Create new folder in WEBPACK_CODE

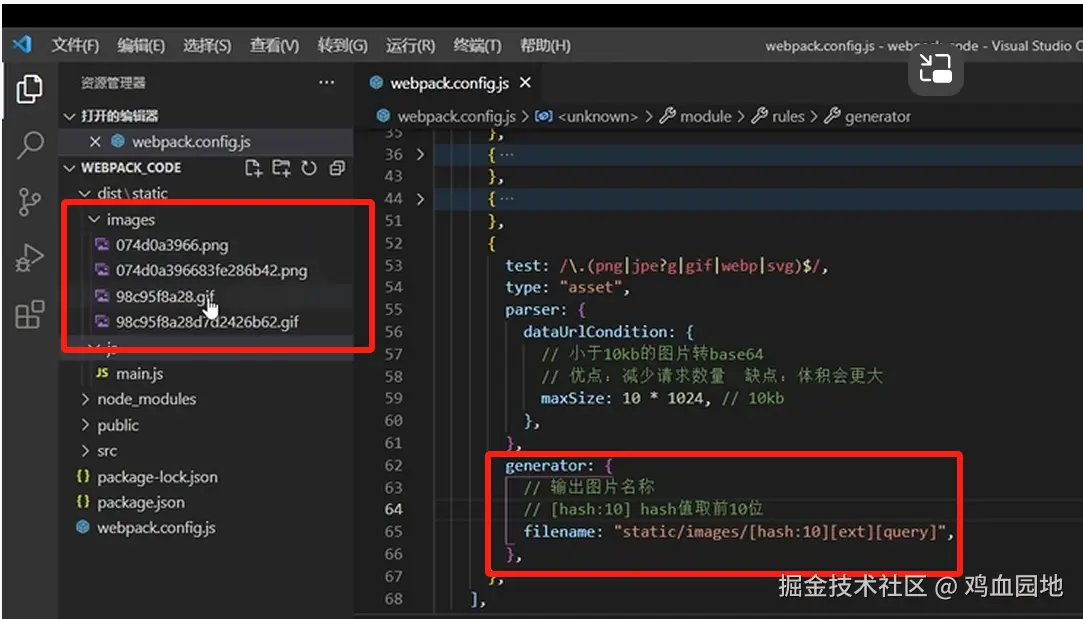pos(281,168)
